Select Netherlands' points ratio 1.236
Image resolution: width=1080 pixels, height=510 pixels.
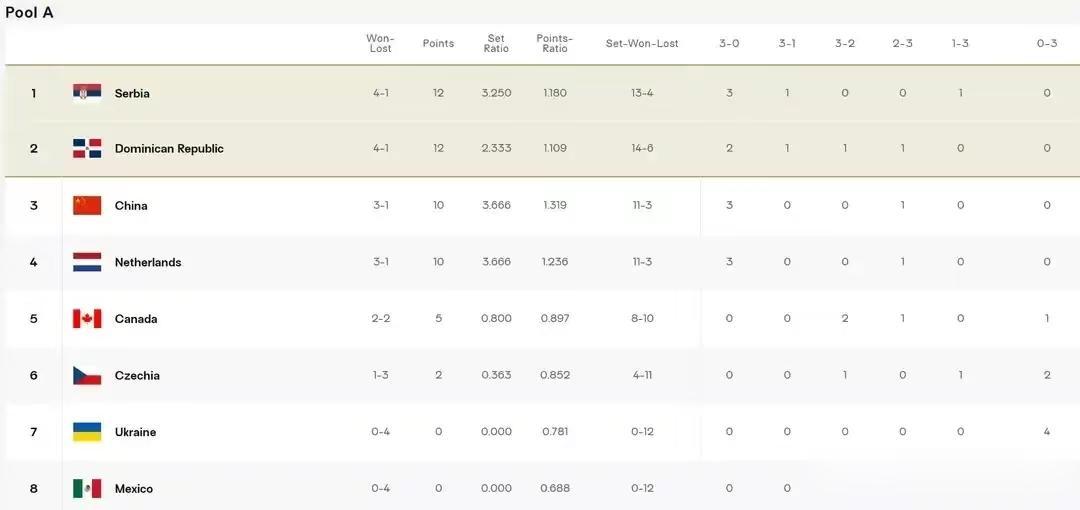[x=554, y=262]
